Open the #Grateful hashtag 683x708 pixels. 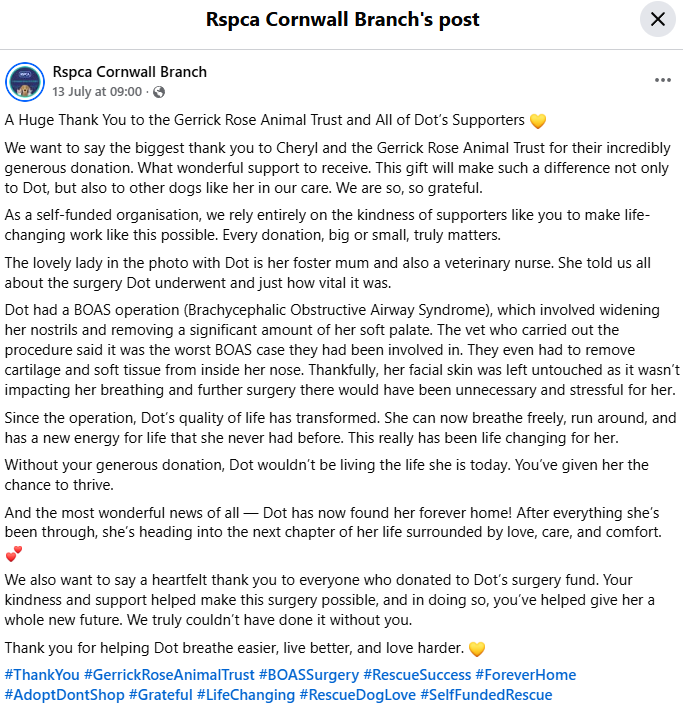161,694
